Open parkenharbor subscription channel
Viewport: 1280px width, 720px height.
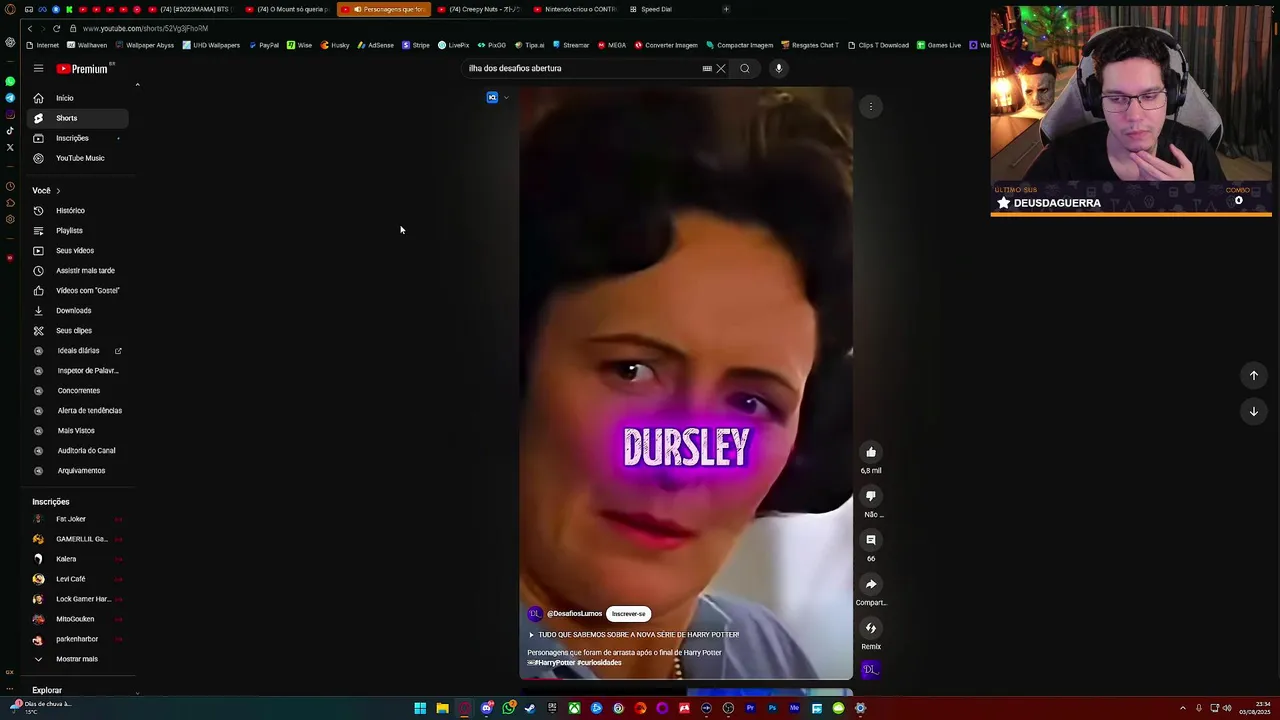click(78, 639)
